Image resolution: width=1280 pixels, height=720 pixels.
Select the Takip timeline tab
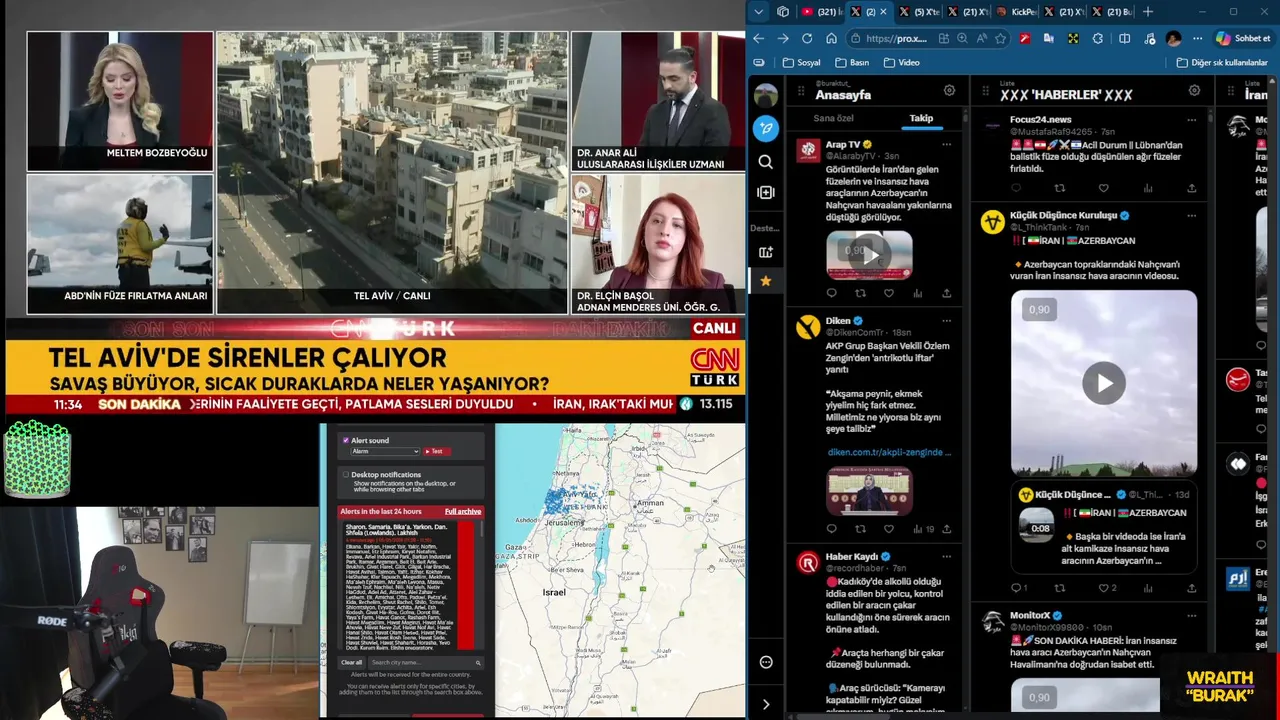pyautogui.click(x=921, y=118)
